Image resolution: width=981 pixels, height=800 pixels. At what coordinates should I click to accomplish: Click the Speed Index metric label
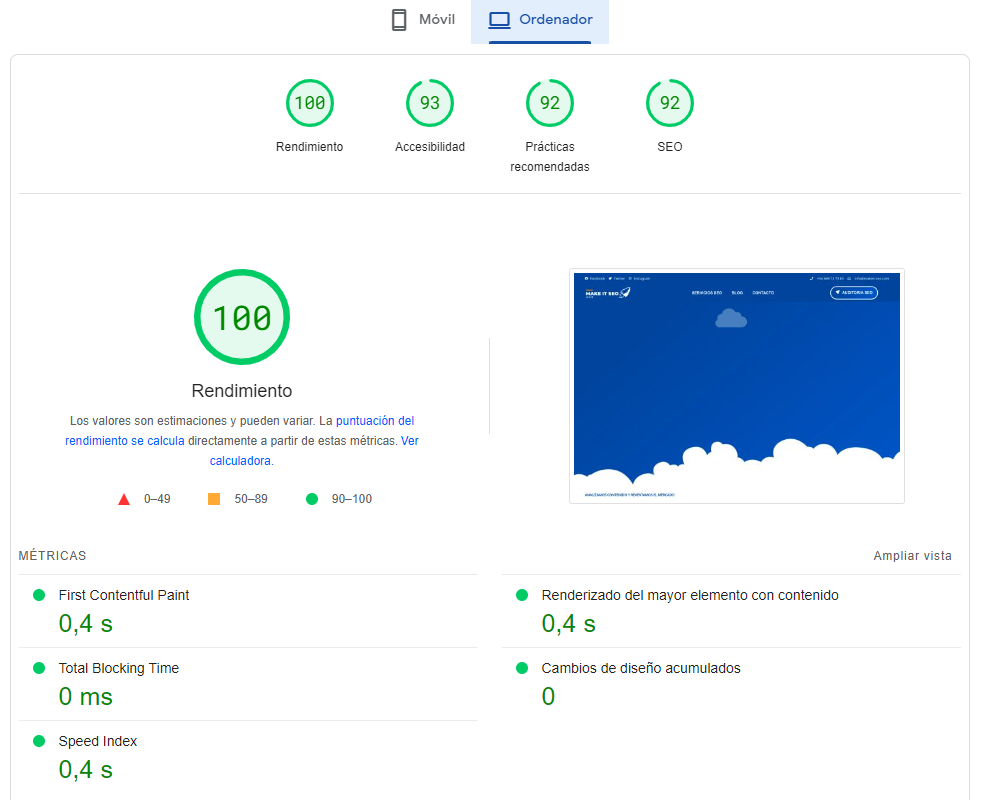coord(98,741)
